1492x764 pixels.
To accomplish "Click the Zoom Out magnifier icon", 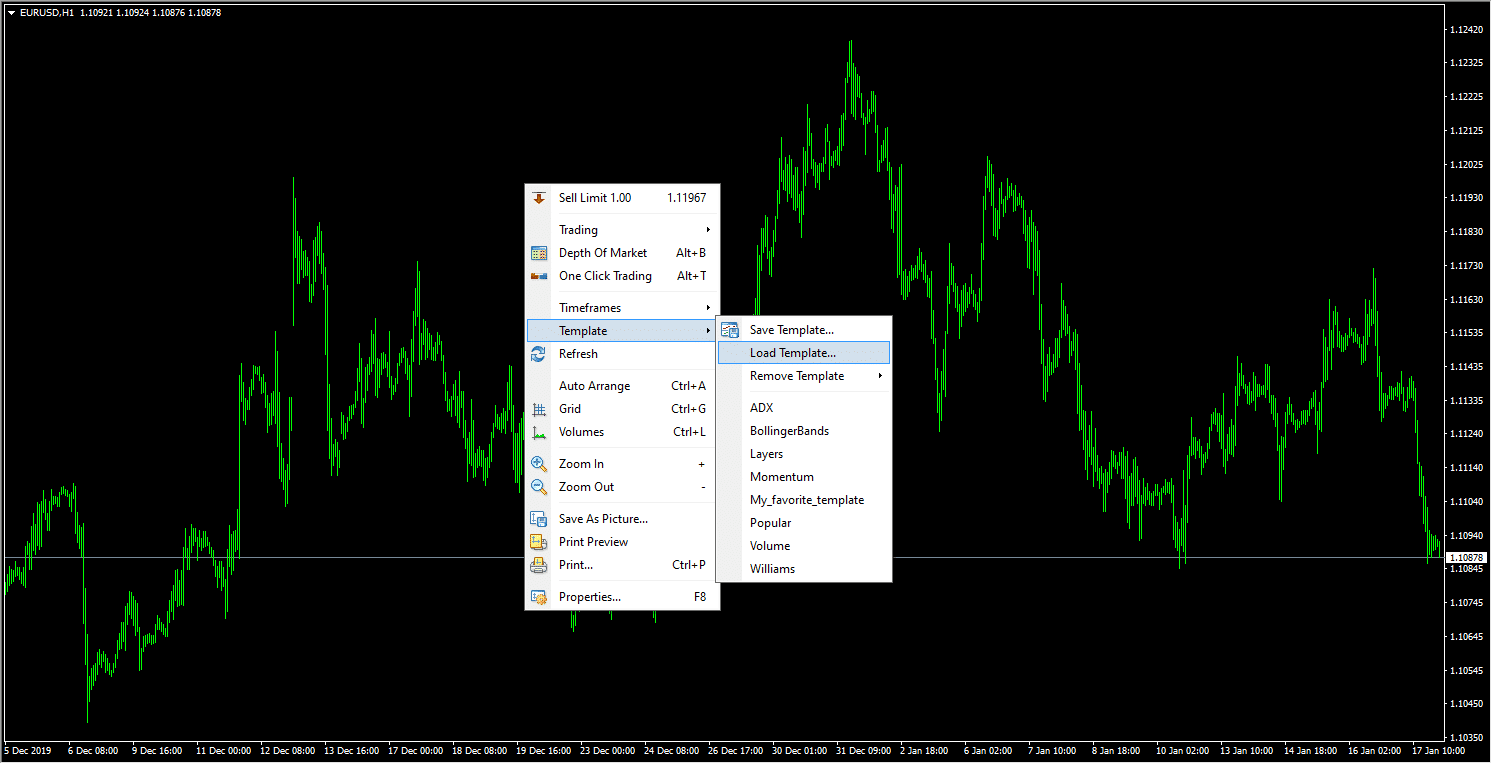I will [539, 487].
